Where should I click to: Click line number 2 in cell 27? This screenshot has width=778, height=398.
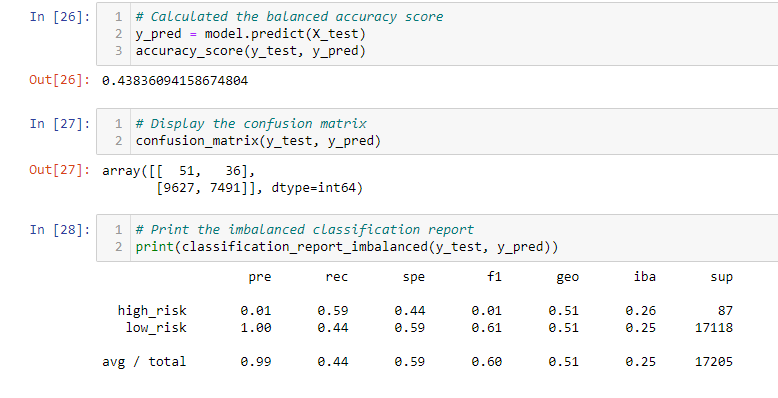coord(118,141)
